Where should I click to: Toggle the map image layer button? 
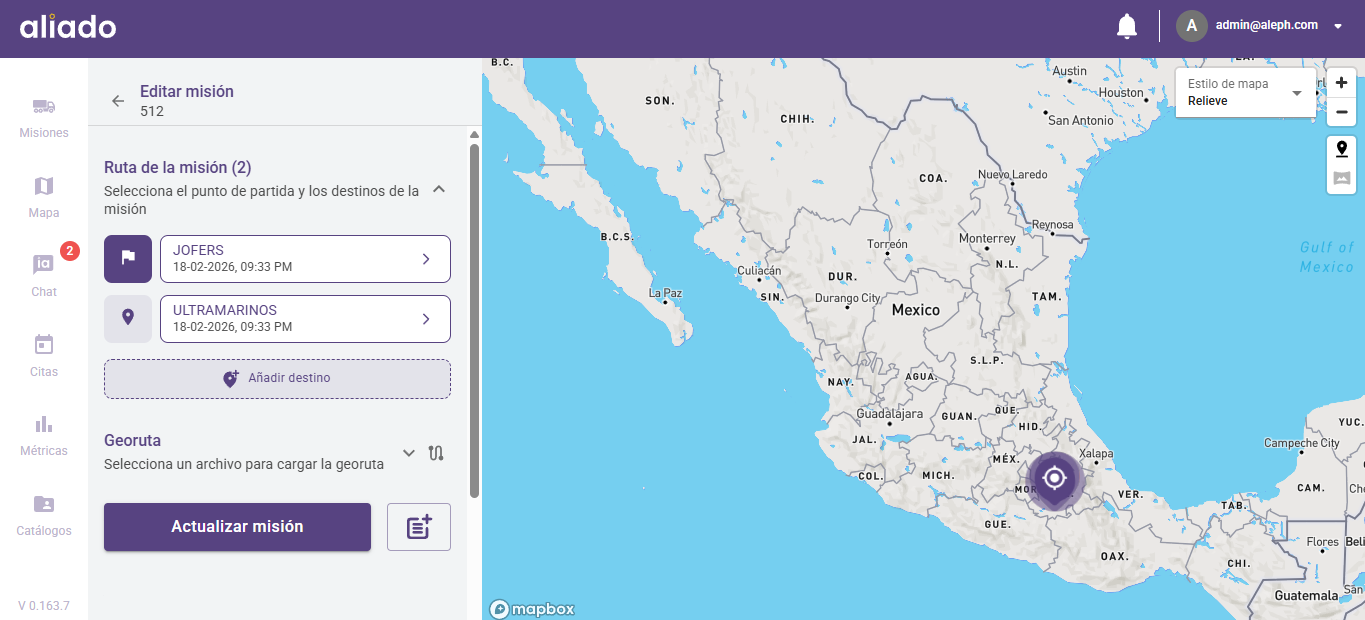pyautogui.click(x=1341, y=179)
